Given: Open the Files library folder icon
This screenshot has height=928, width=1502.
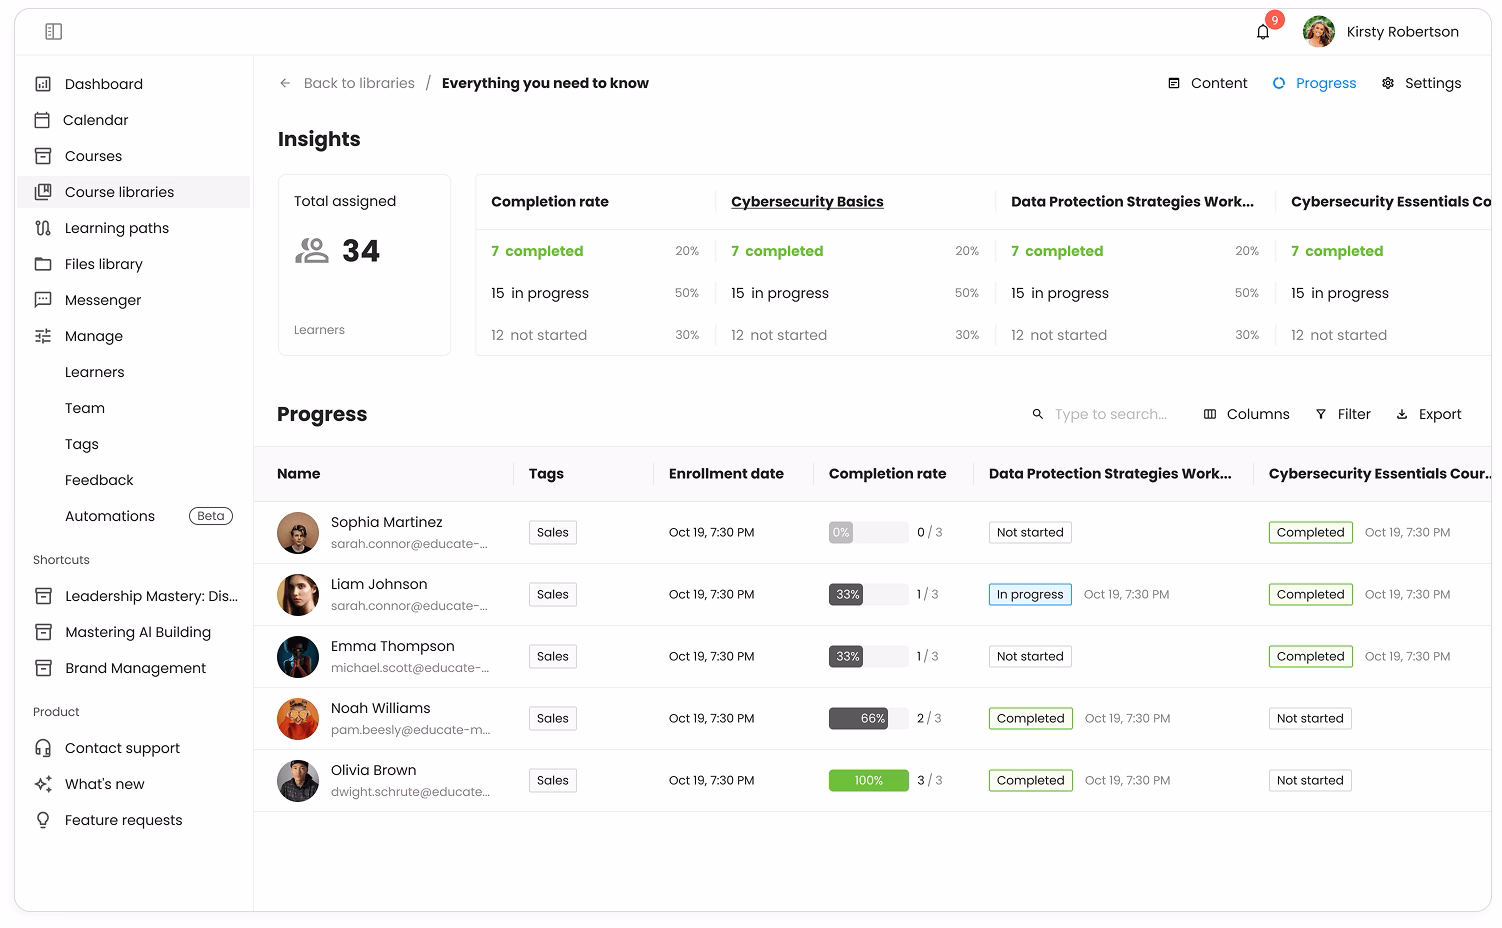Looking at the screenshot, I should 43,264.
